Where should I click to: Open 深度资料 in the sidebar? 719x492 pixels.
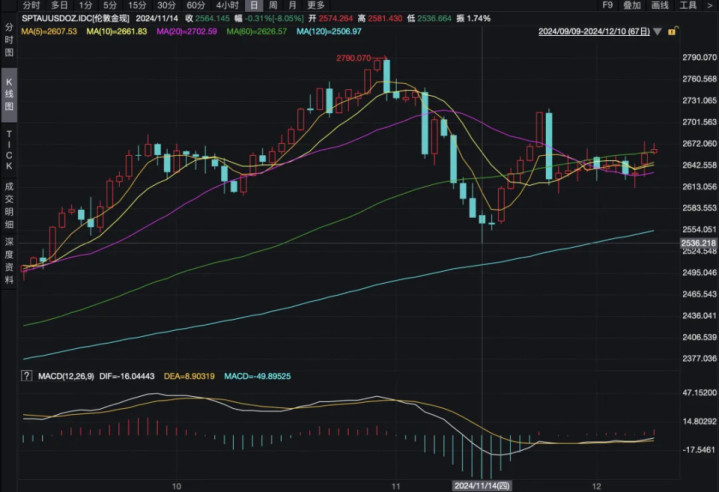point(9,255)
